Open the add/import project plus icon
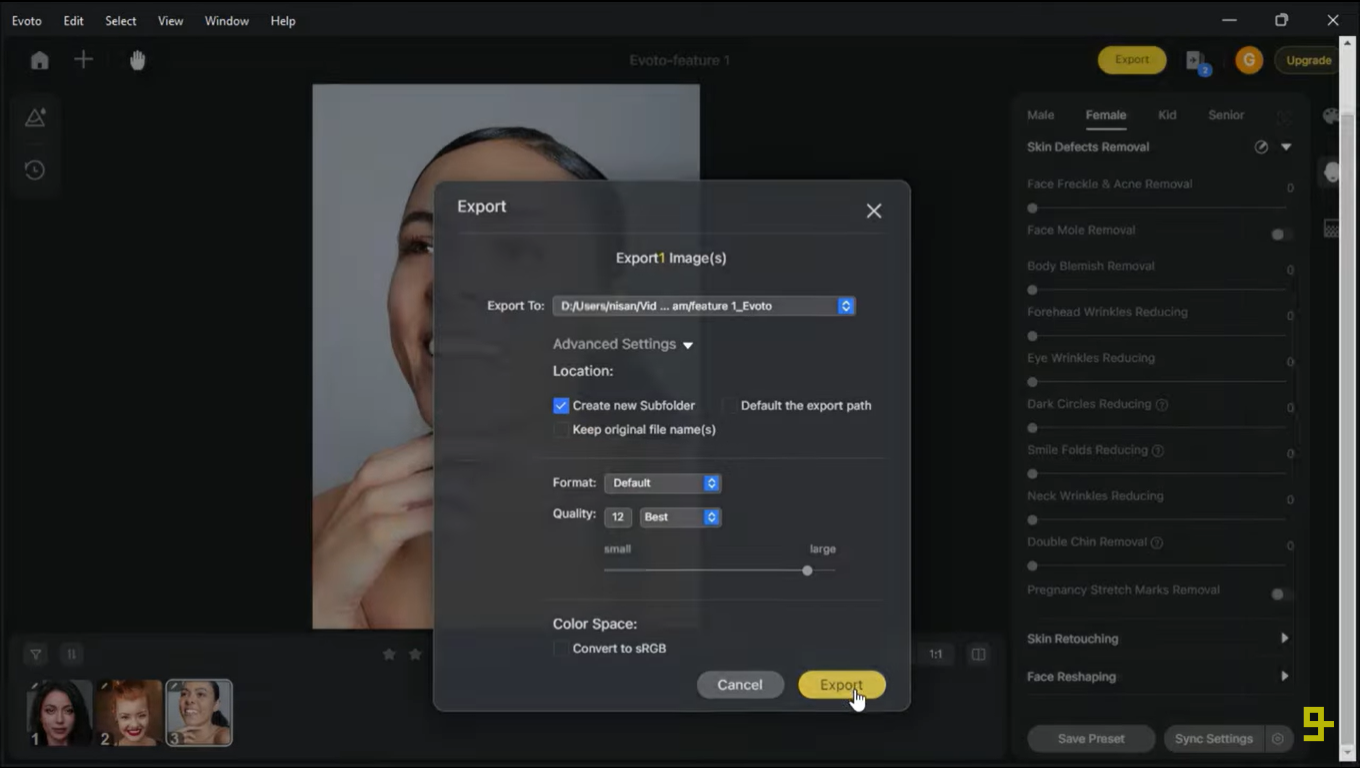 pos(84,59)
